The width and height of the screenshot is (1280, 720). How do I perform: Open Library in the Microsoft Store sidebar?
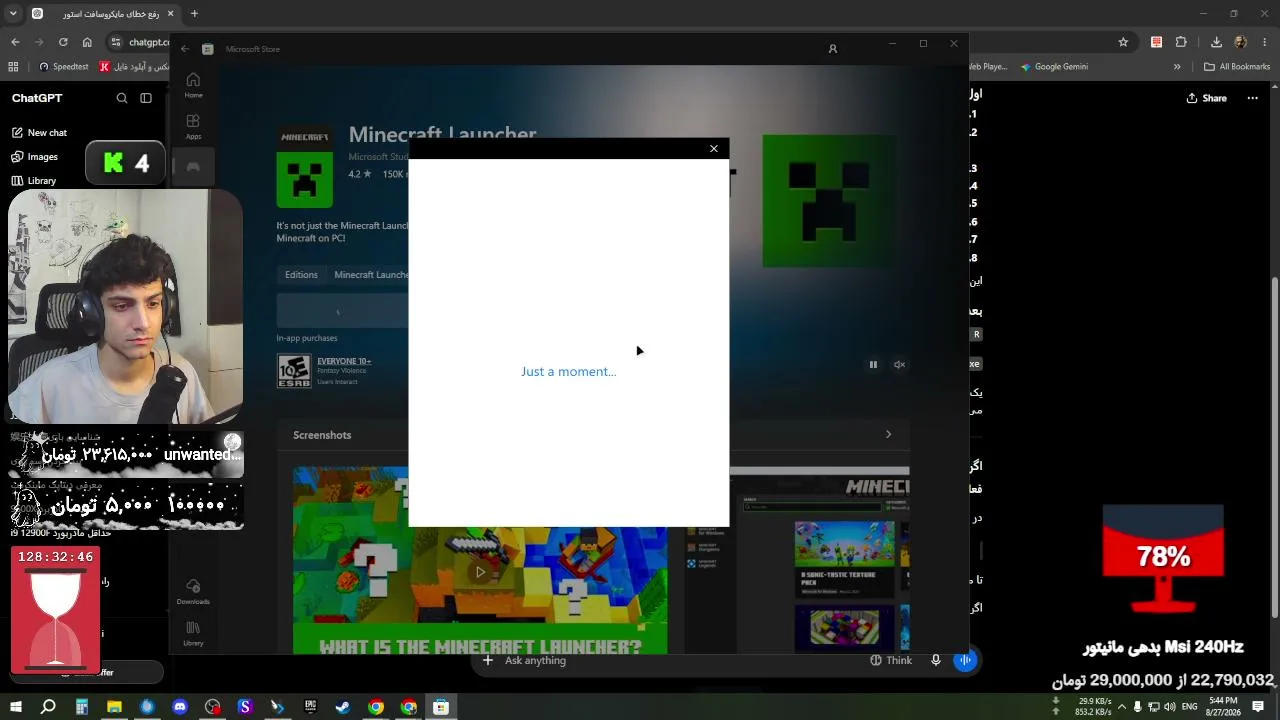tap(193, 633)
